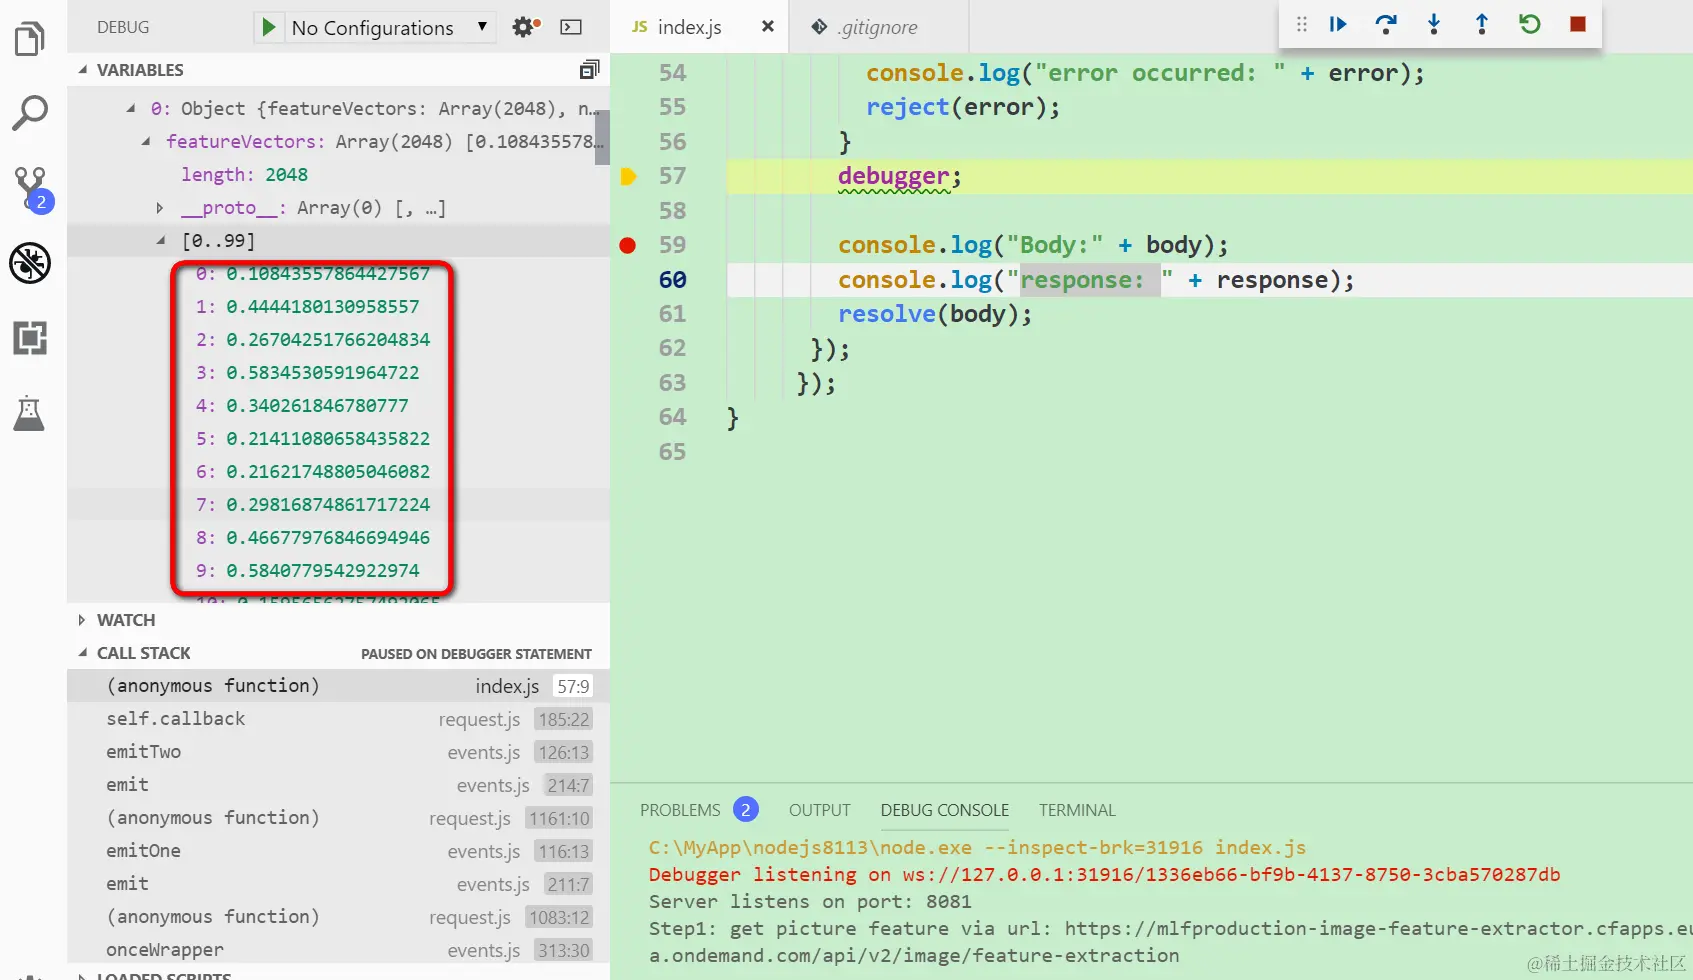Toggle the red breakpoint on line 59
This screenshot has width=1693, height=980.
628,245
